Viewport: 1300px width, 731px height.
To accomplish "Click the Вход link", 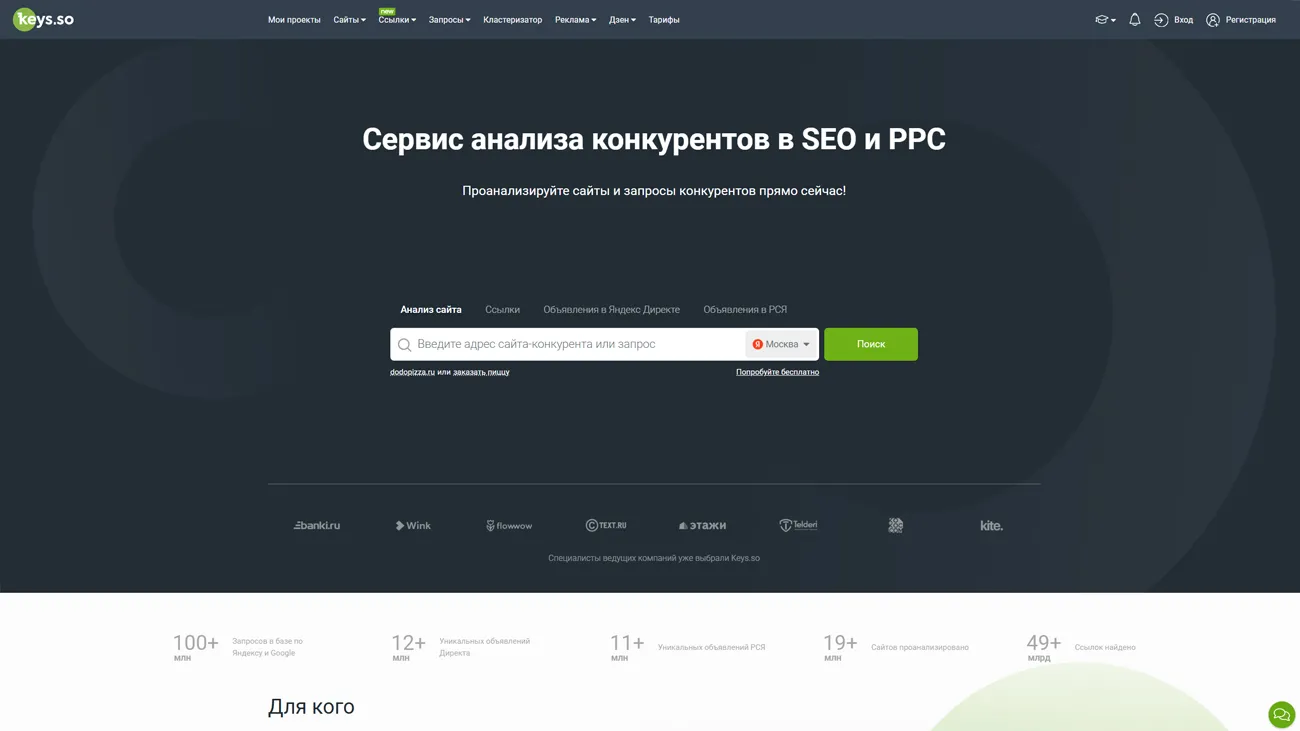I will pyautogui.click(x=1183, y=20).
